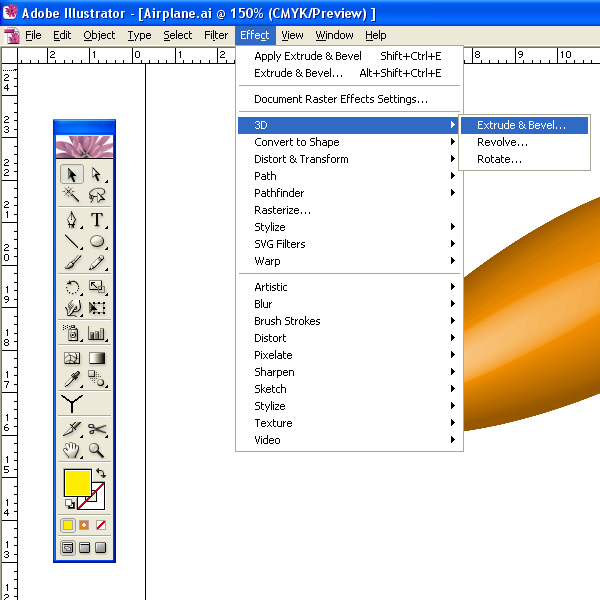Select the Pen tool
The image size is (600, 600).
72,220
